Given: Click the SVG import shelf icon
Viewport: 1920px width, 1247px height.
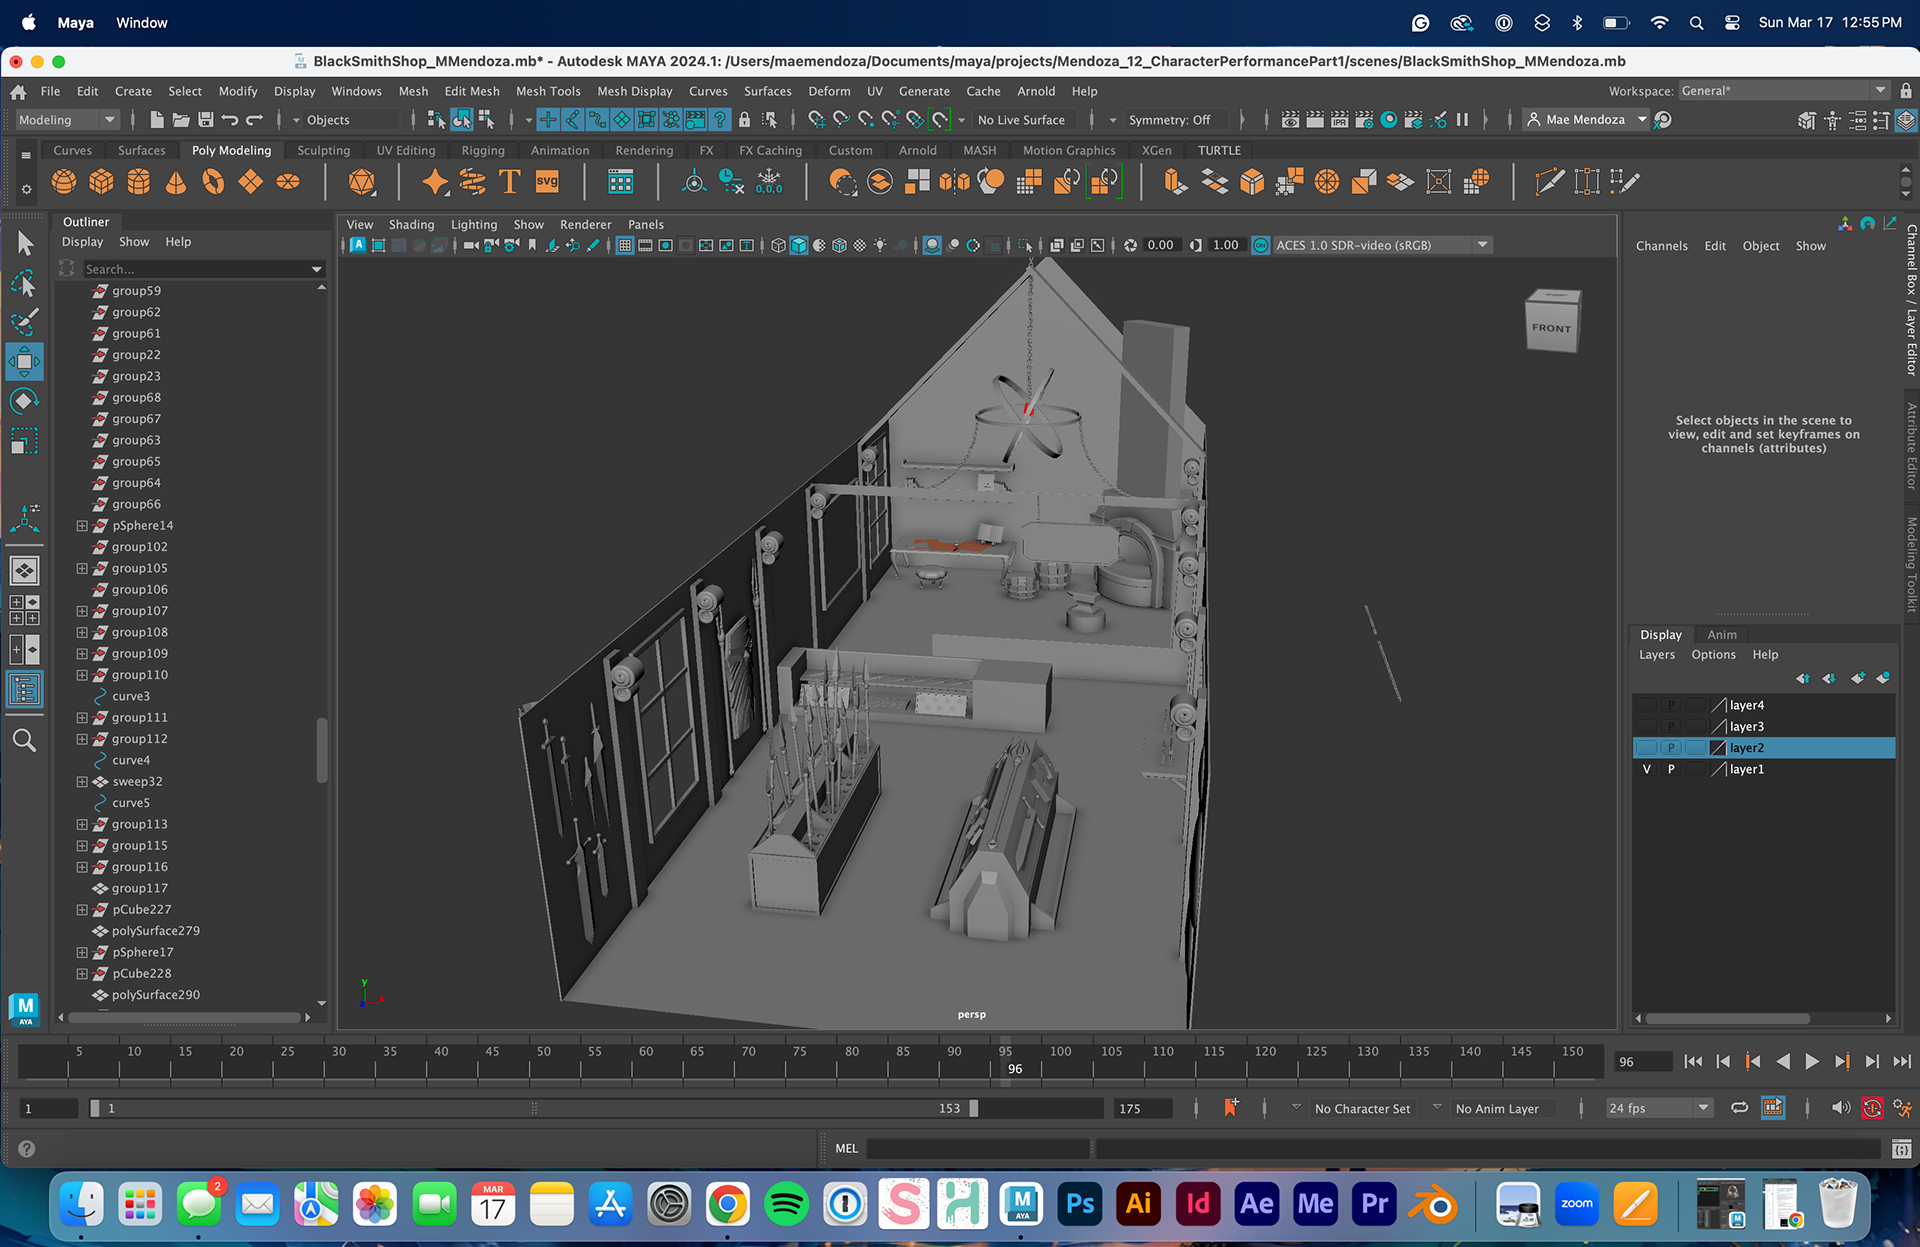Looking at the screenshot, I should [547, 182].
